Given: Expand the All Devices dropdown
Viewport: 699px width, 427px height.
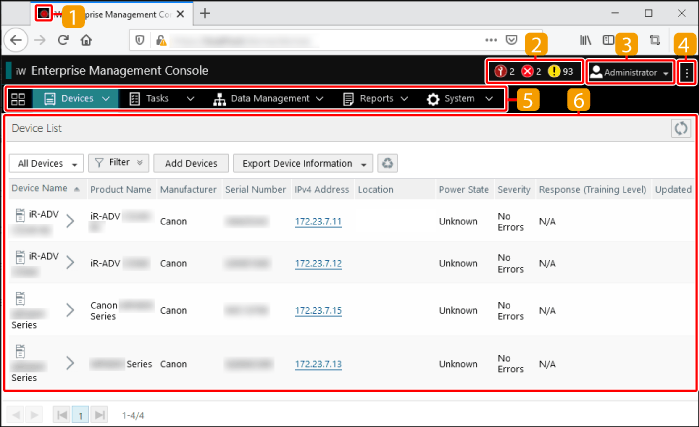Looking at the screenshot, I should tap(44, 163).
